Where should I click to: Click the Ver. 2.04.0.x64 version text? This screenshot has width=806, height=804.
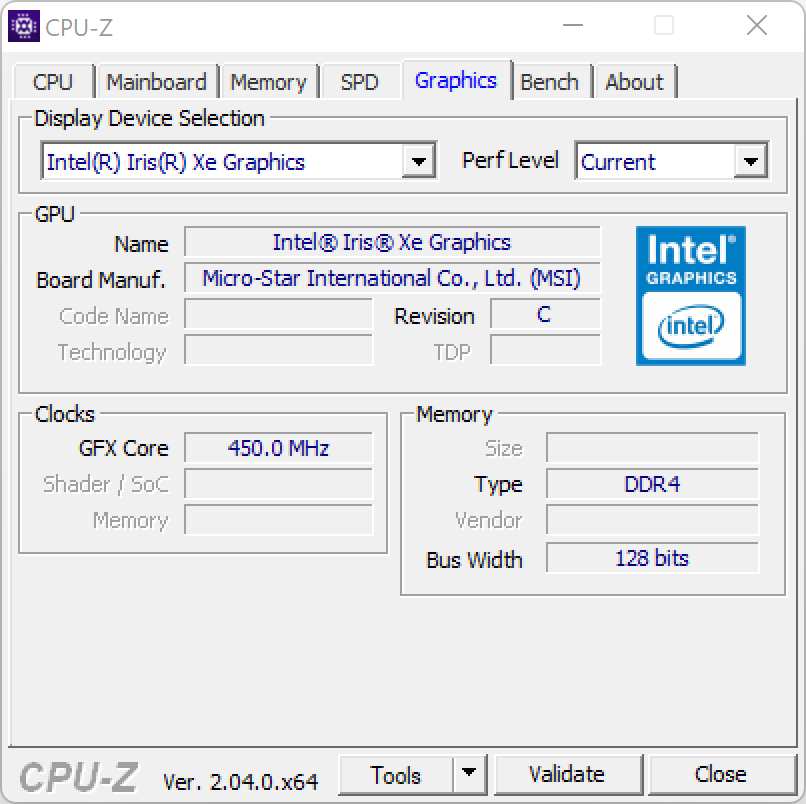tap(241, 782)
